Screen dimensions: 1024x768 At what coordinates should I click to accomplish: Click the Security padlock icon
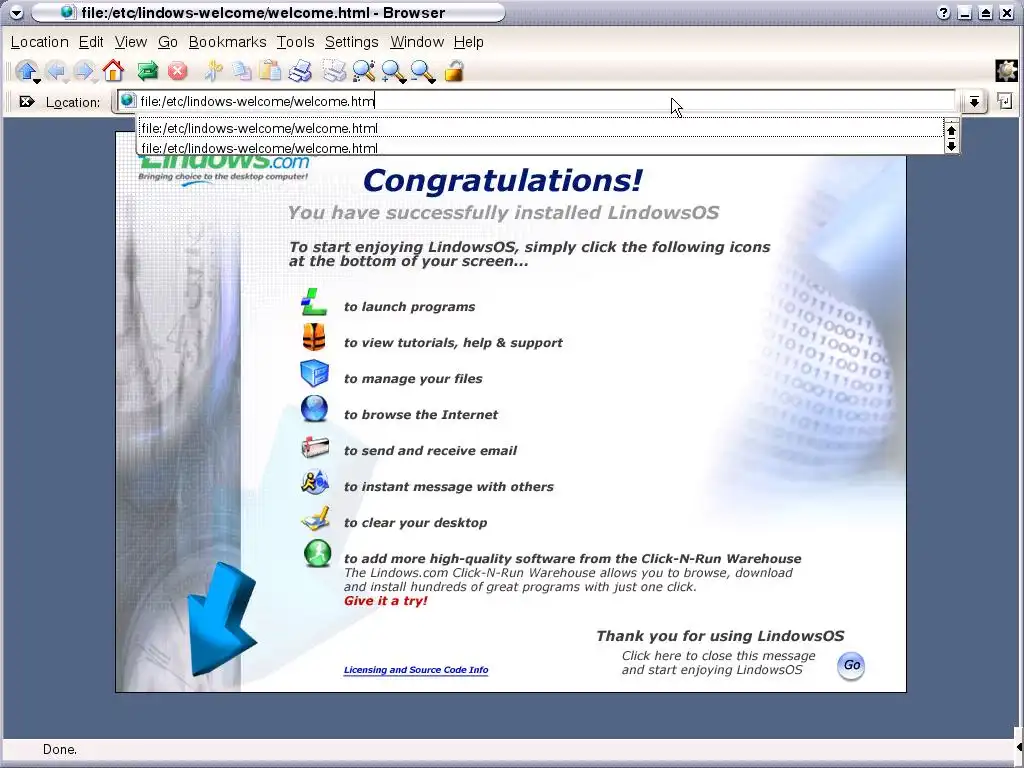coord(454,71)
